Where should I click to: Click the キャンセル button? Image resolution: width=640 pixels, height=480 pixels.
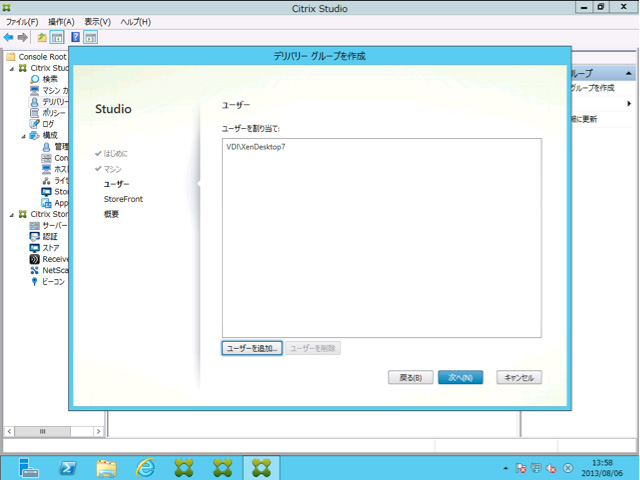coord(519,378)
